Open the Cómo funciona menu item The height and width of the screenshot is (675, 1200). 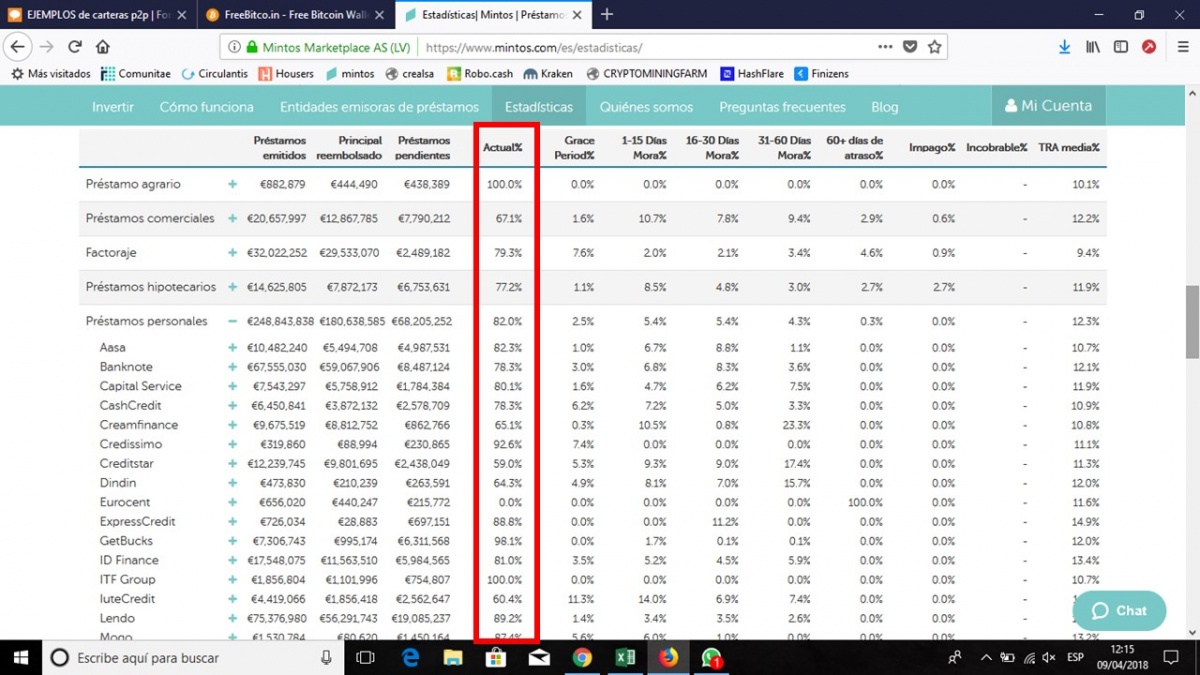pyautogui.click(x=206, y=107)
